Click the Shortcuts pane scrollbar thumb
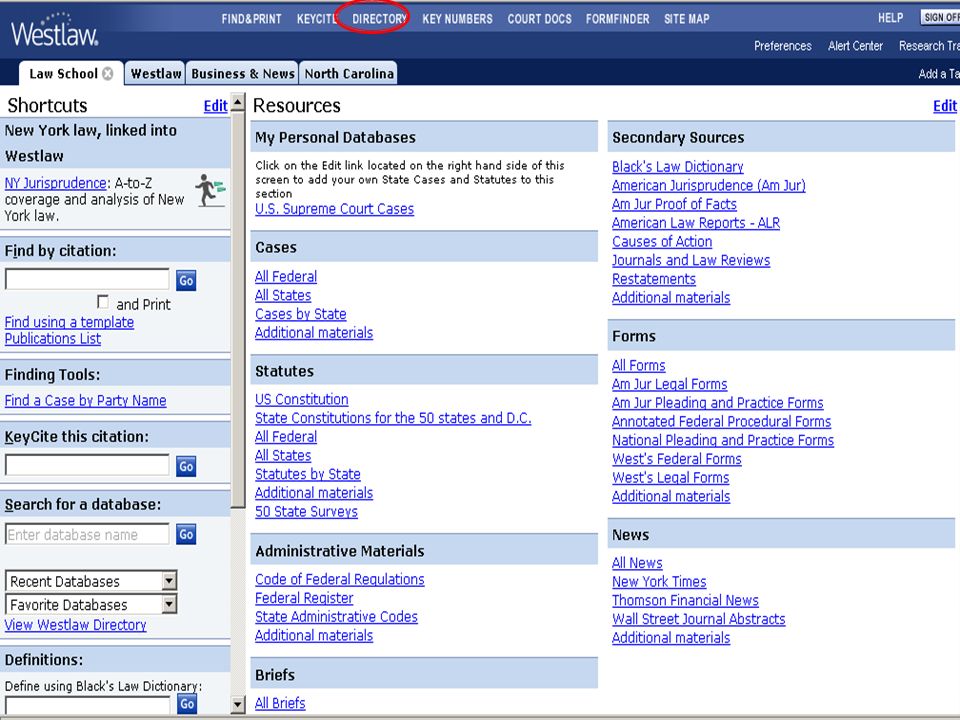 (238, 309)
